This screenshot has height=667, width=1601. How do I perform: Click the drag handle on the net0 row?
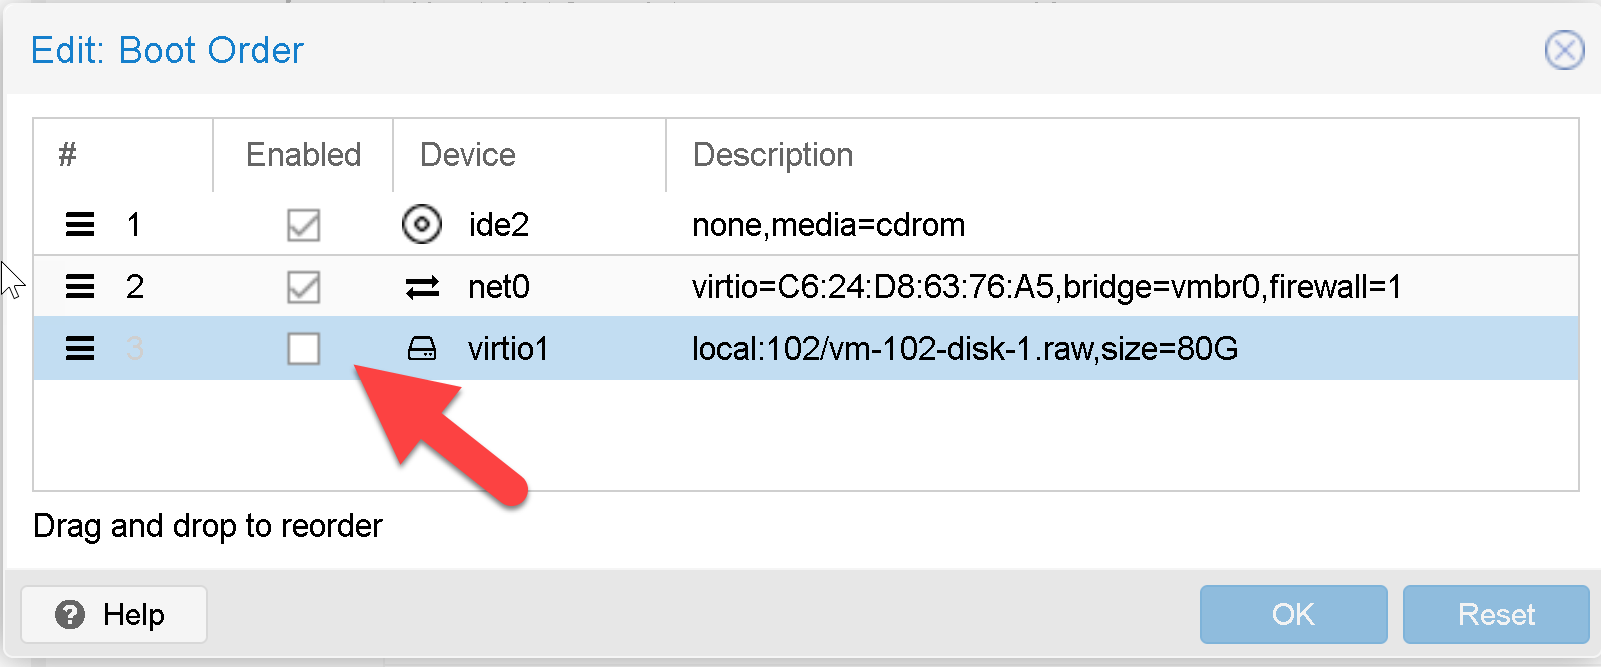pyautogui.click(x=79, y=287)
